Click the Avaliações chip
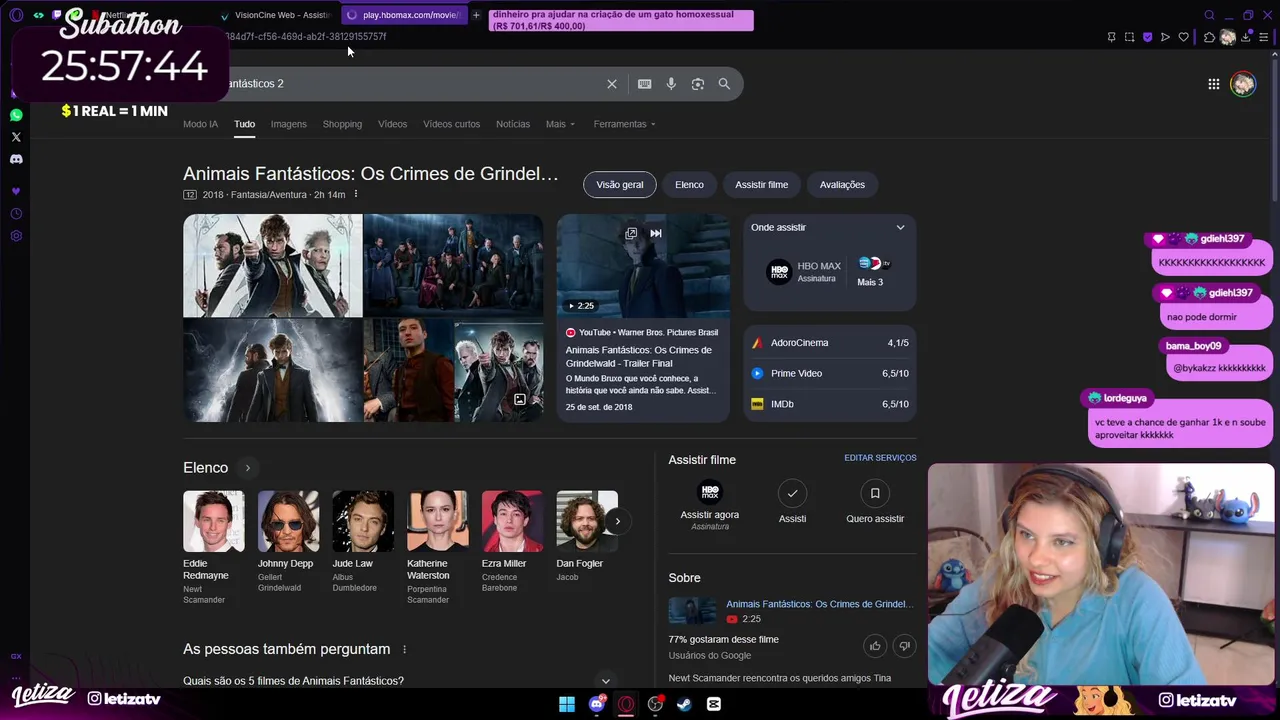Image resolution: width=1280 pixels, height=720 pixels. pyautogui.click(x=842, y=184)
